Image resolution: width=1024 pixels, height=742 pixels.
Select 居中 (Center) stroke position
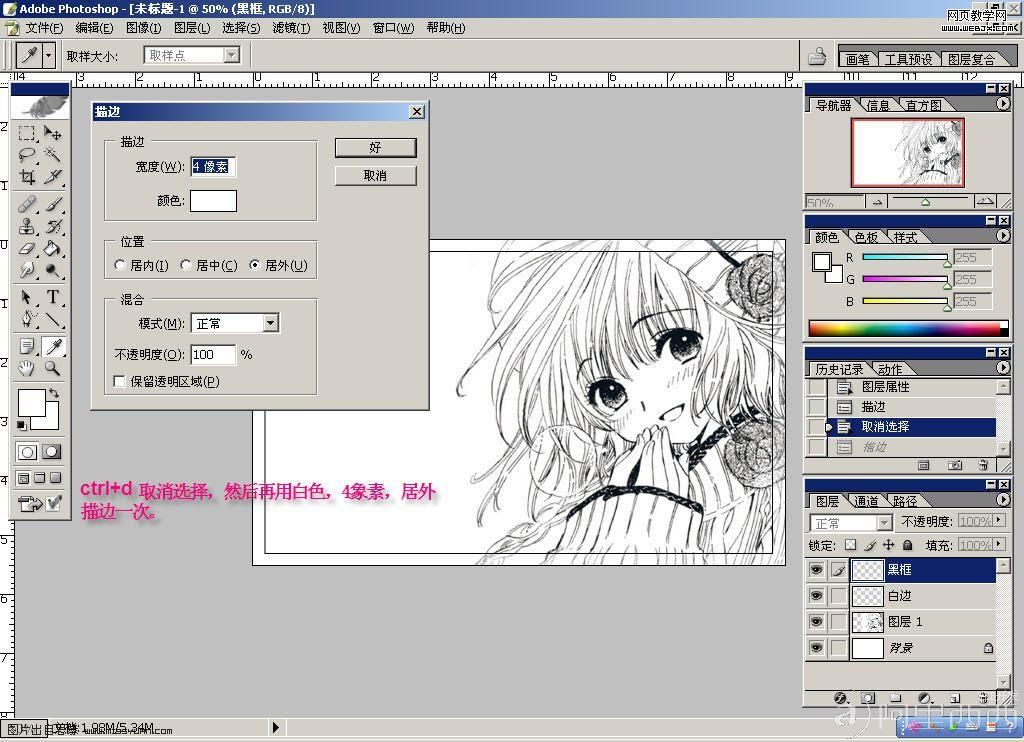pyautogui.click(x=186, y=265)
